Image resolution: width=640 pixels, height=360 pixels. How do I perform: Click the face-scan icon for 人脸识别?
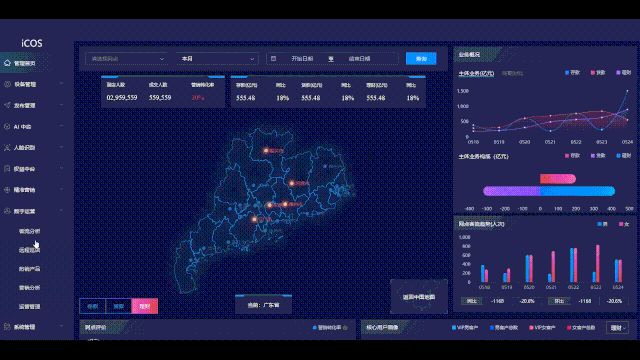[x=7, y=147]
